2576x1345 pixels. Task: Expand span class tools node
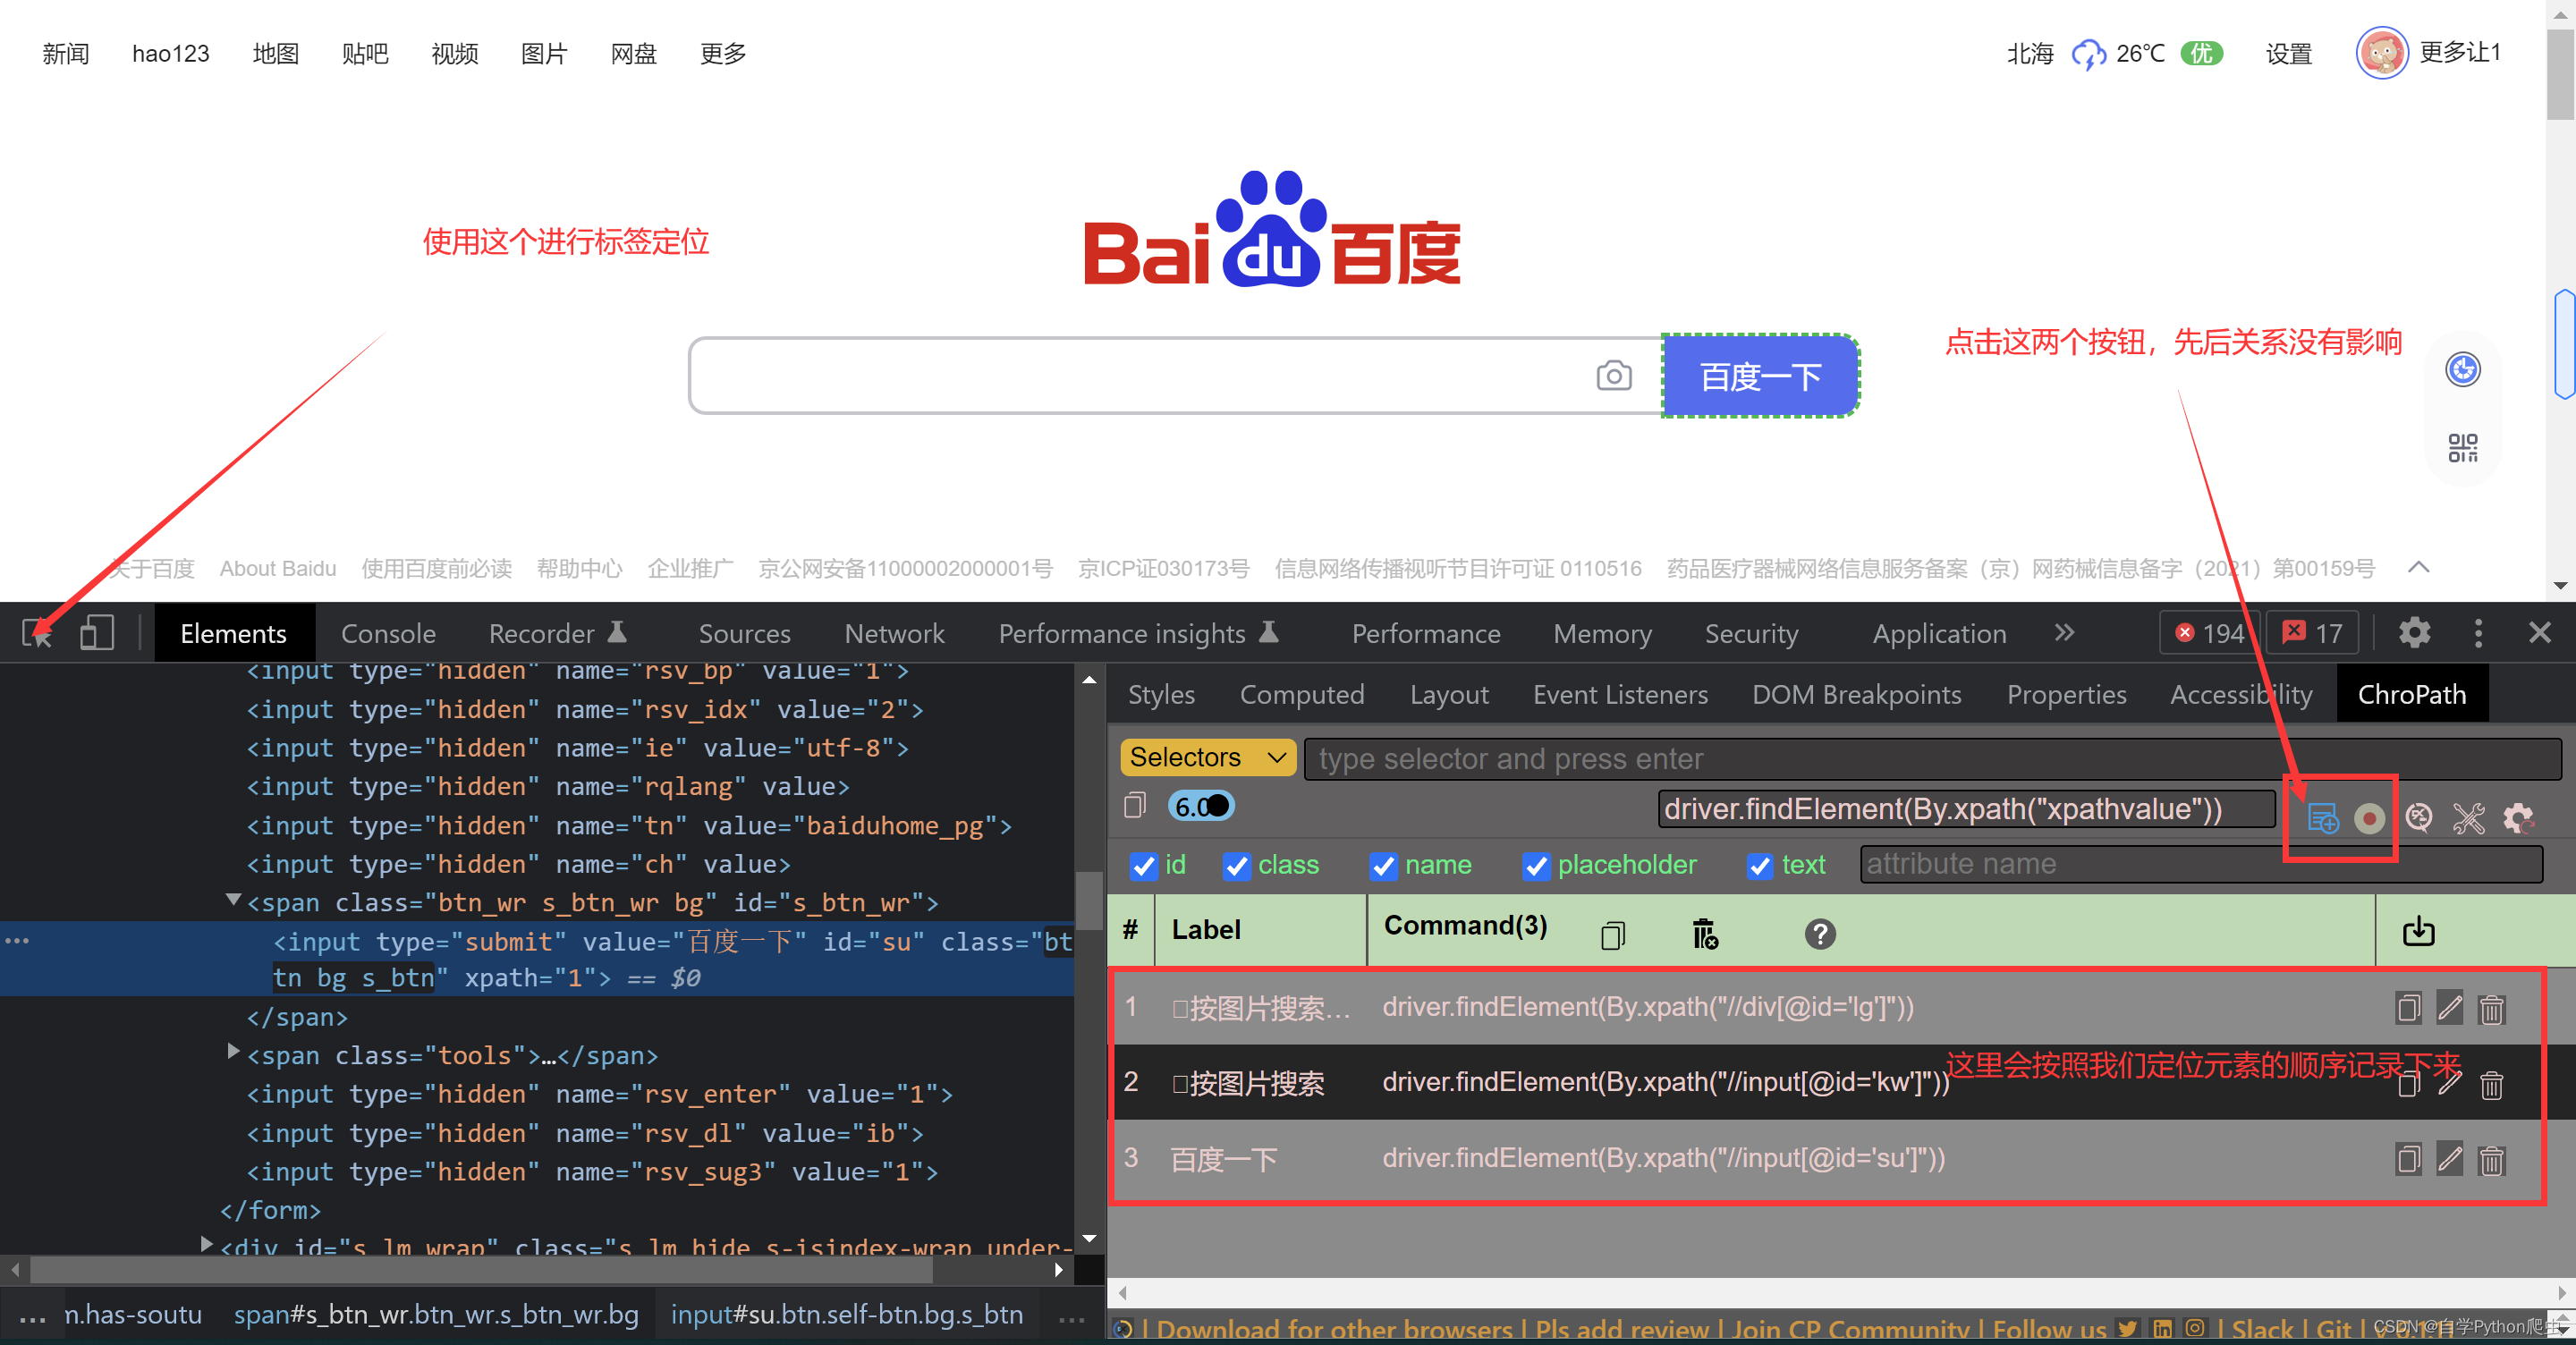tap(233, 1051)
